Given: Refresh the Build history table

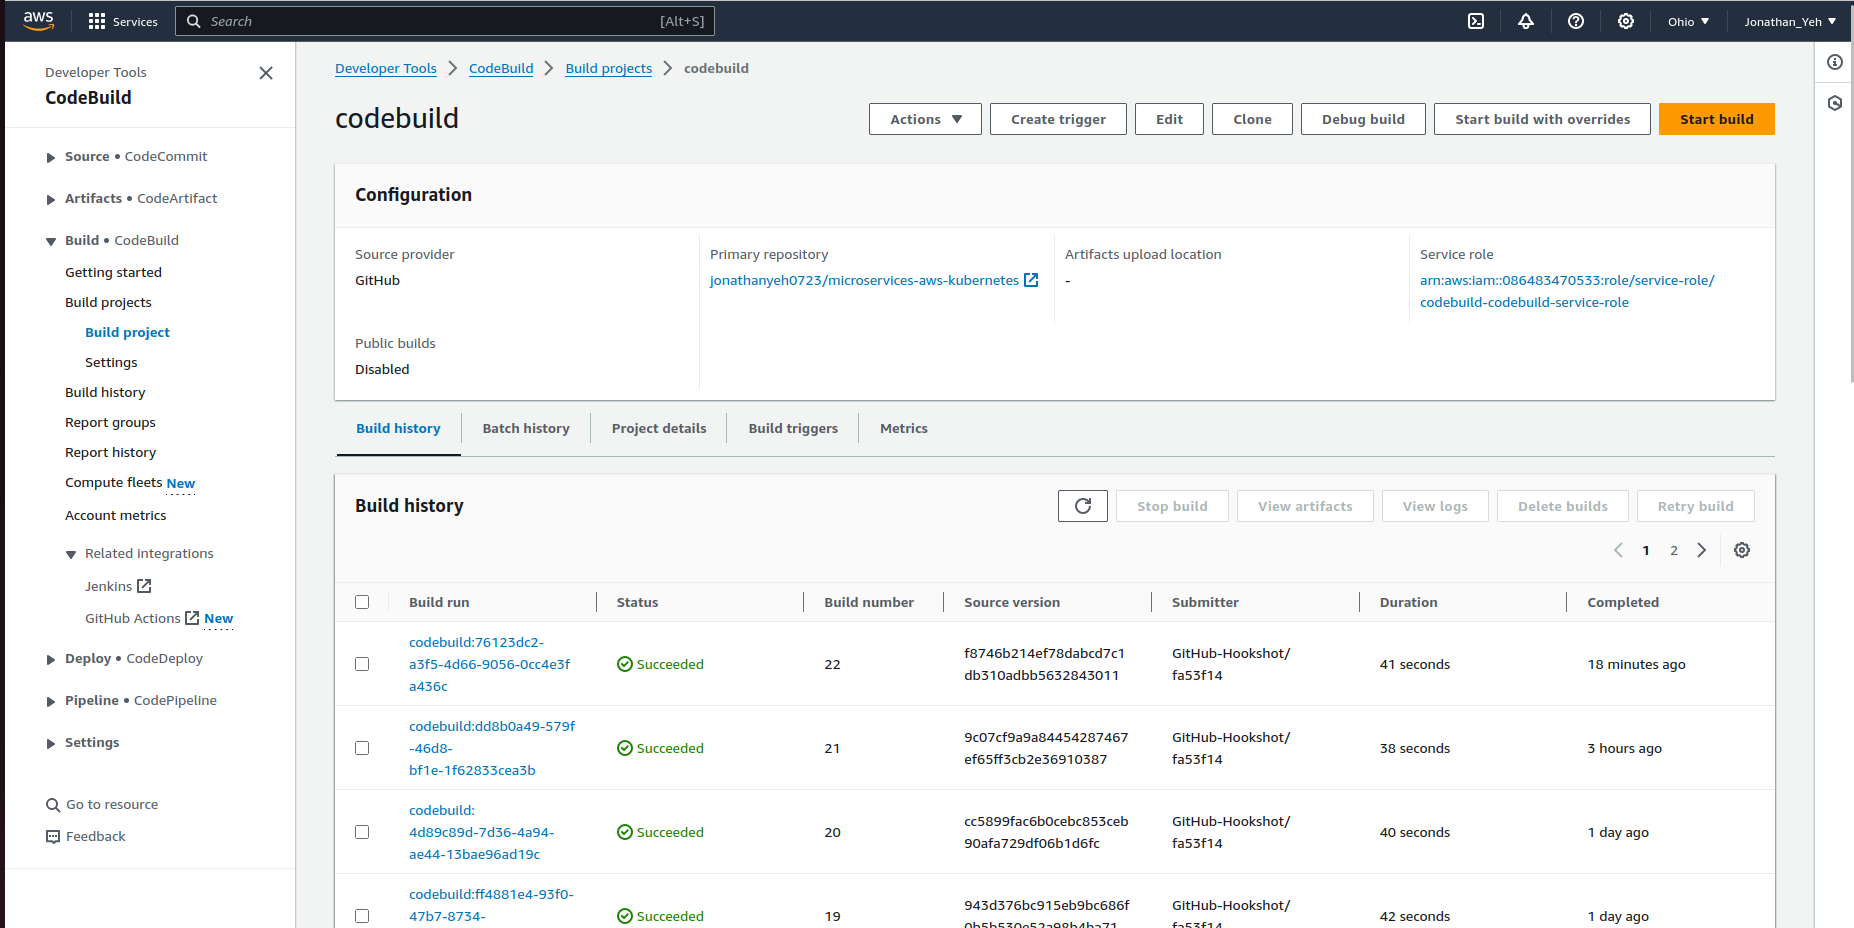Looking at the screenshot, I should pos(1083,506).
